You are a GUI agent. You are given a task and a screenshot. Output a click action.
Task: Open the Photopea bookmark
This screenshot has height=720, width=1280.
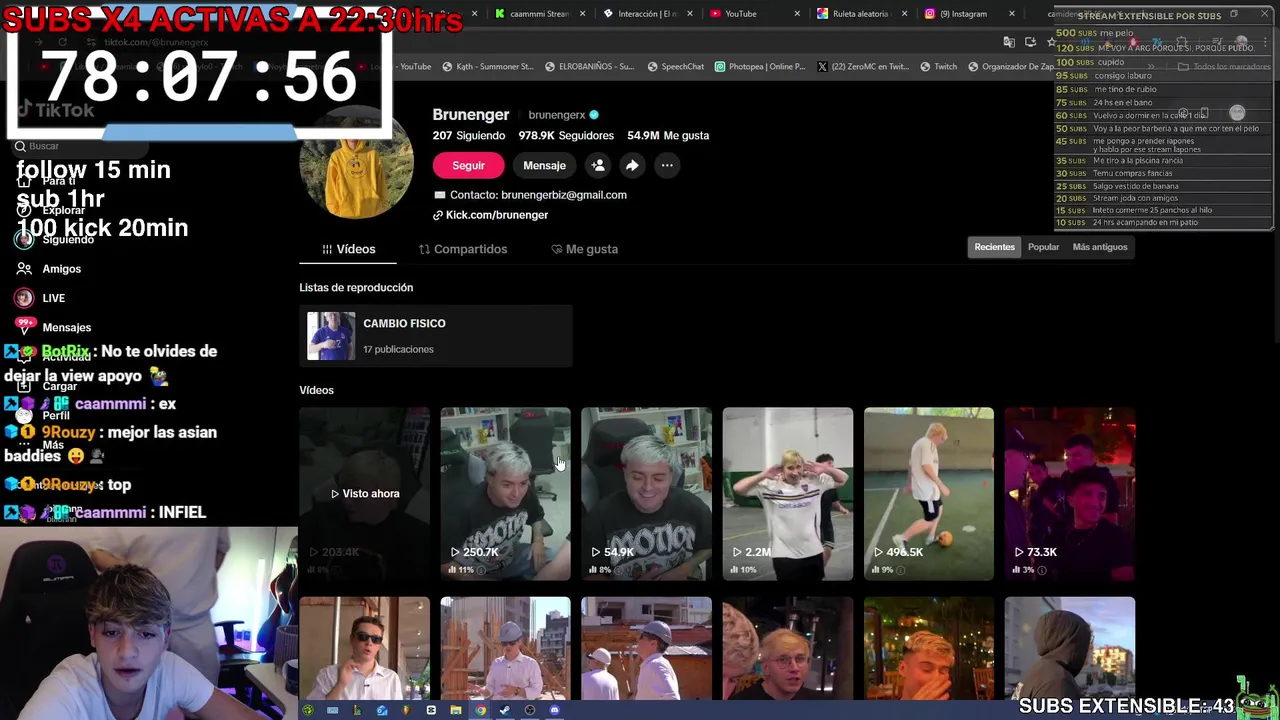pyautogui.click(x=760, y=67)
